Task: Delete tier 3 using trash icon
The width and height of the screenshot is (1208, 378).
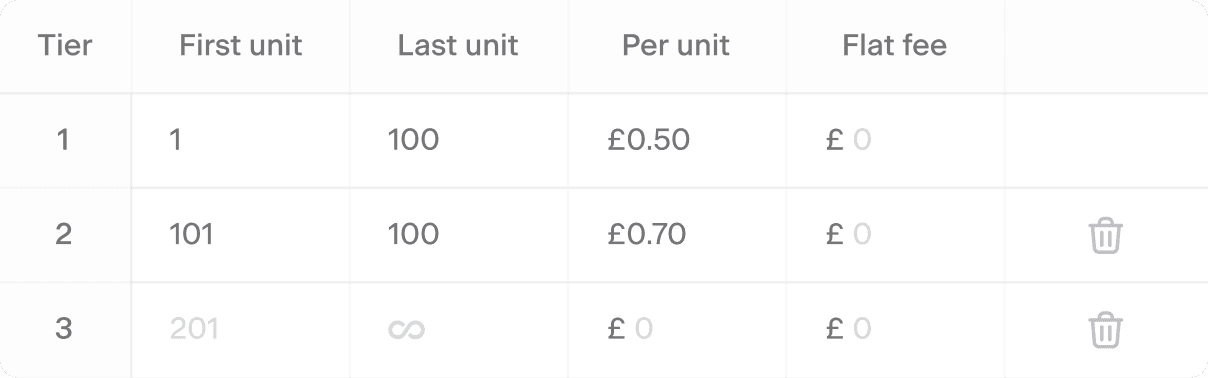Action: (x=1105, y=329)
